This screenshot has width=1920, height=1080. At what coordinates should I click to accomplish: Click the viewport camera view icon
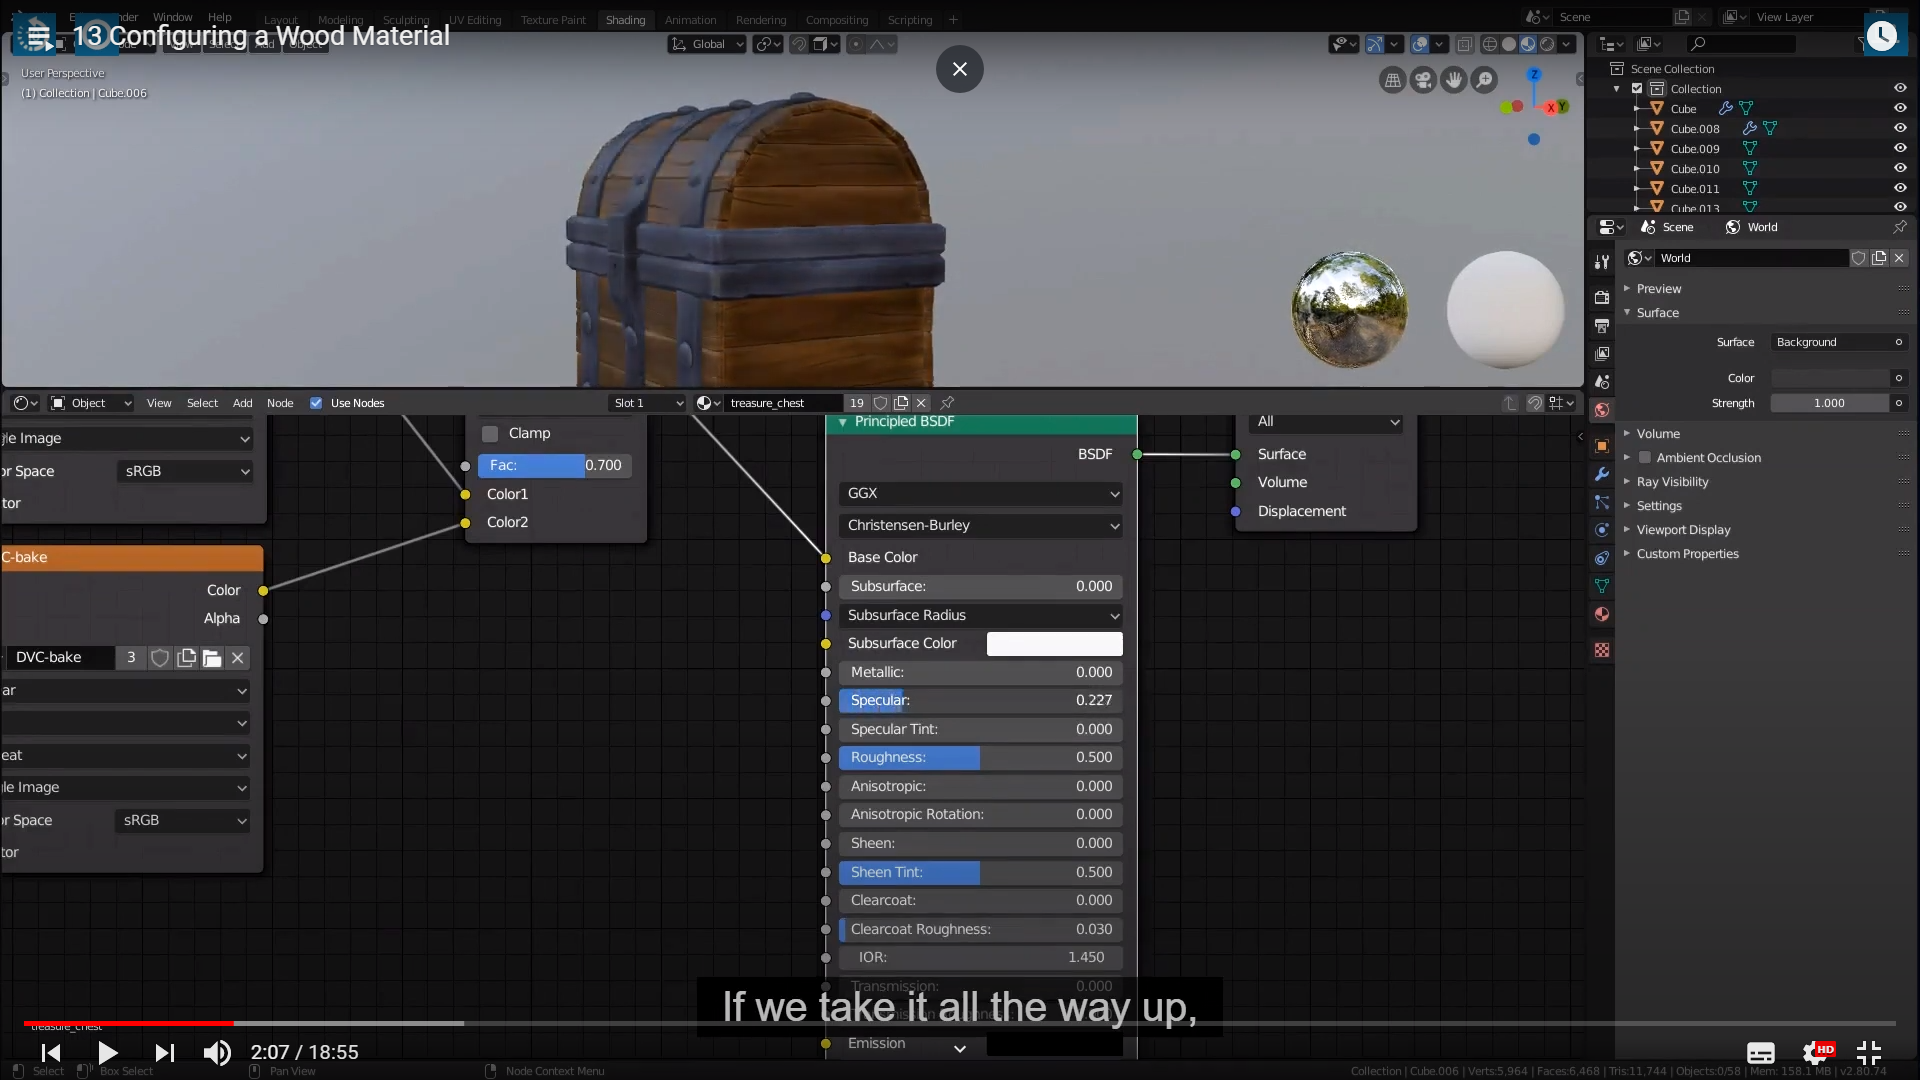tap(1423, 80)
